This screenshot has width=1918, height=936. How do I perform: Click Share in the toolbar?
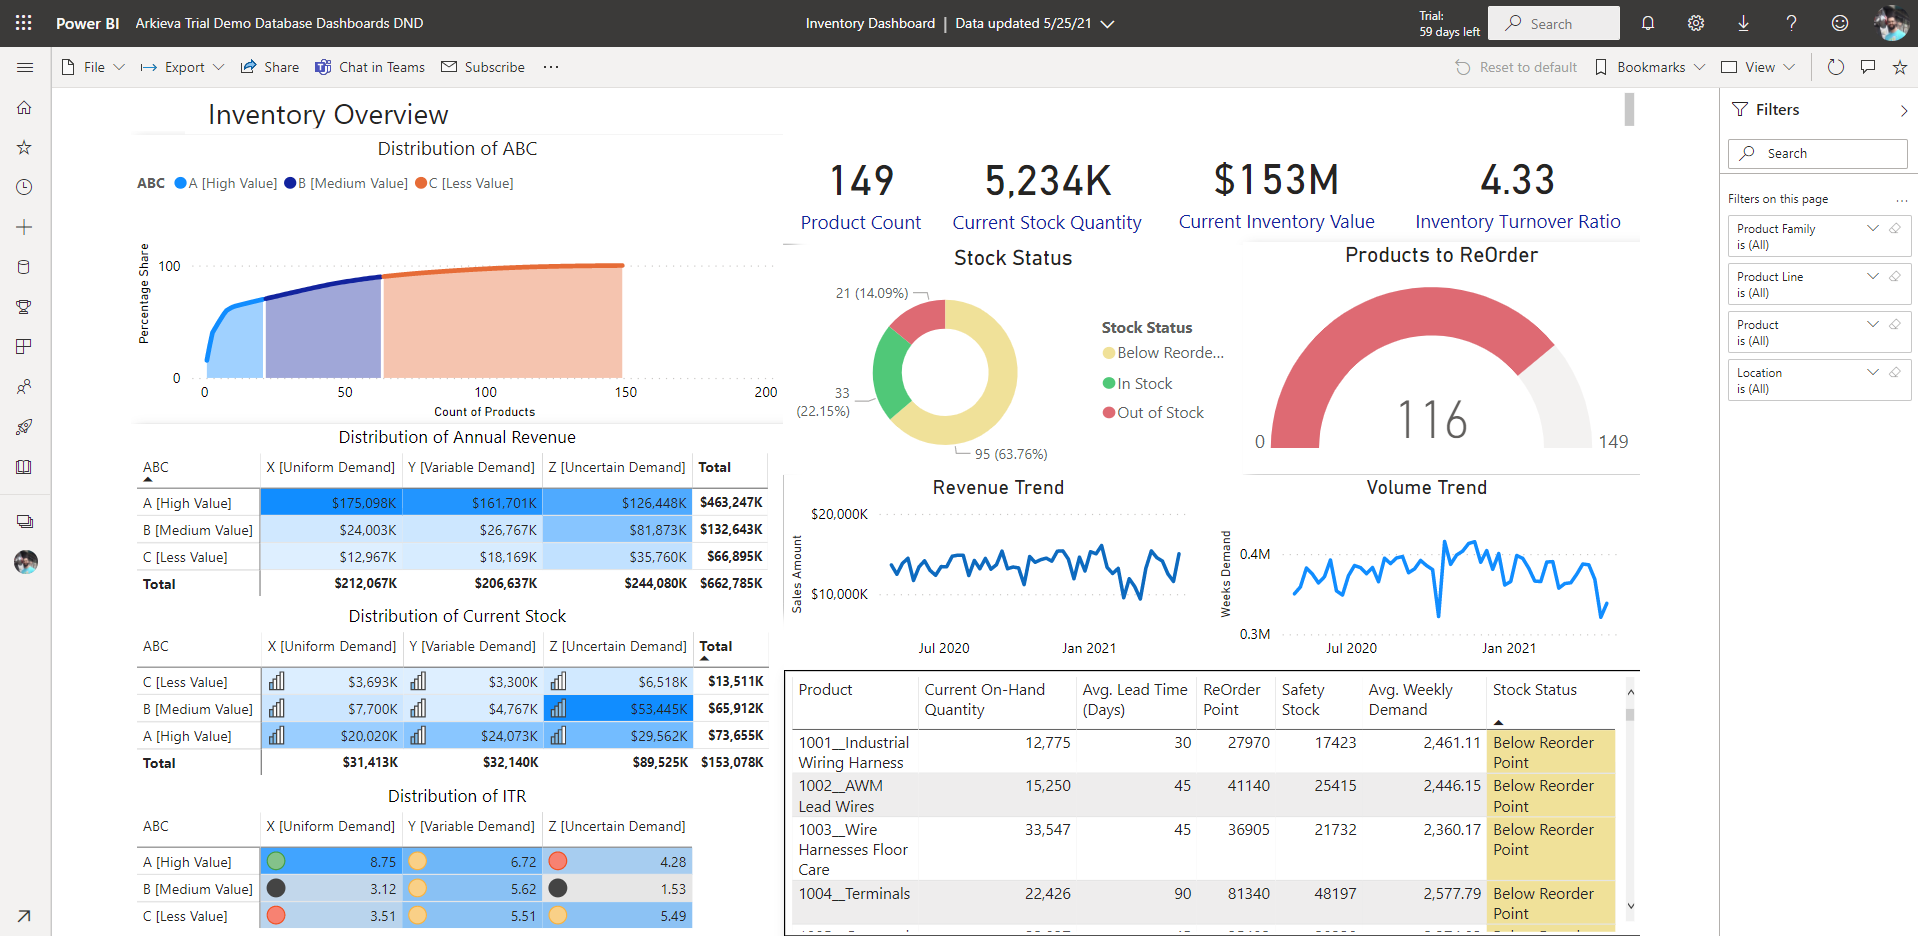(270, 67)
